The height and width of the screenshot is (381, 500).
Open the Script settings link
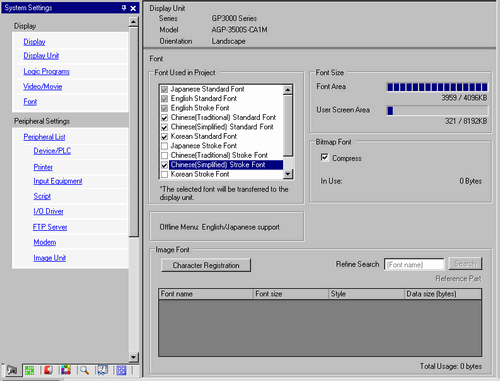coord(42,196)
